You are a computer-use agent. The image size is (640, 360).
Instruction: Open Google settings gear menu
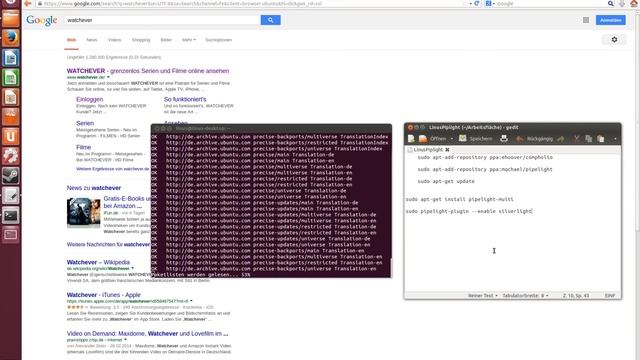pyautogui.click(x=614, y=40)
